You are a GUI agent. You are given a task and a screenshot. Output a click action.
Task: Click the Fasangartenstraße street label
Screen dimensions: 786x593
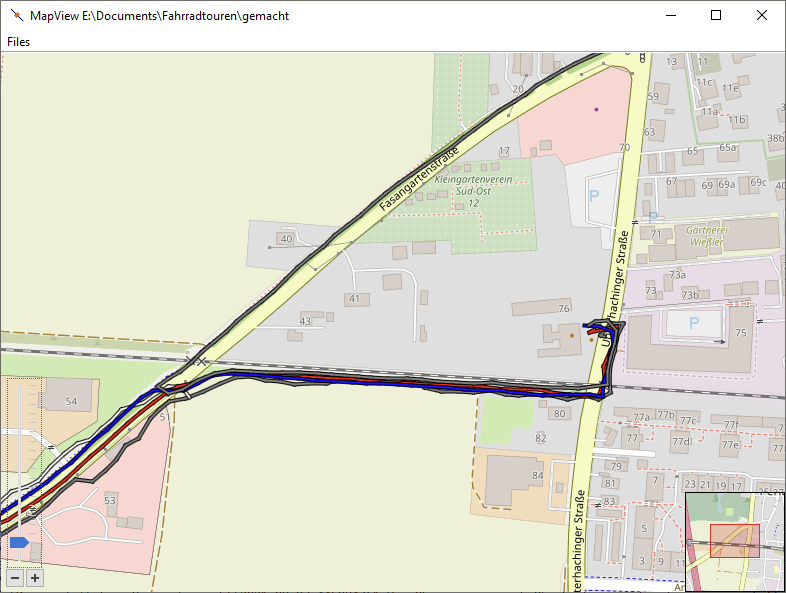(x=418, y=178)
